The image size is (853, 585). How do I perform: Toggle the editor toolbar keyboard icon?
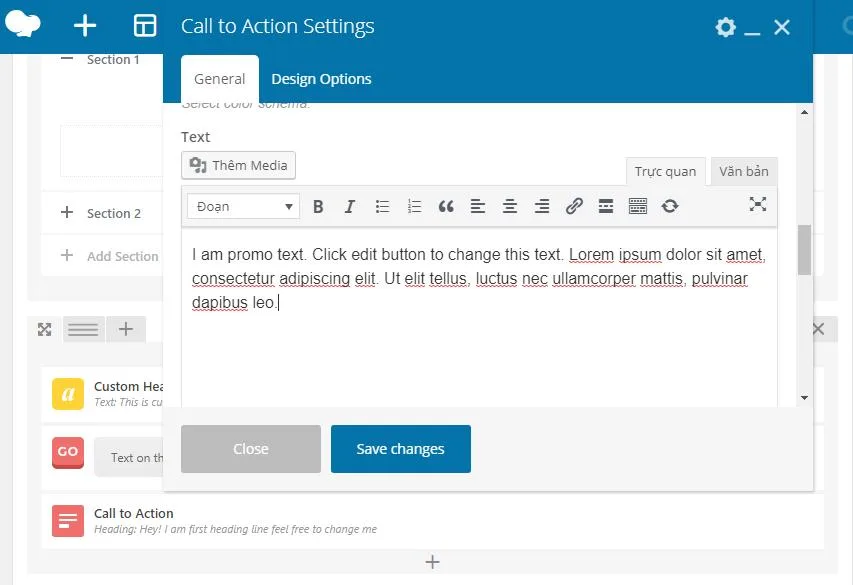pyautogui.click(x=638, y=207)
